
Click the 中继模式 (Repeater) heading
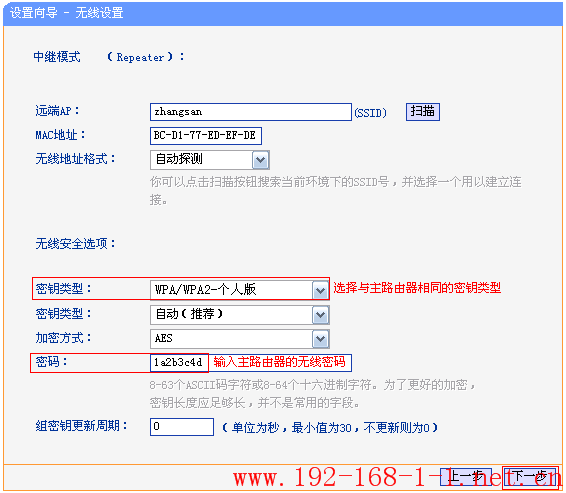(109, 57)
